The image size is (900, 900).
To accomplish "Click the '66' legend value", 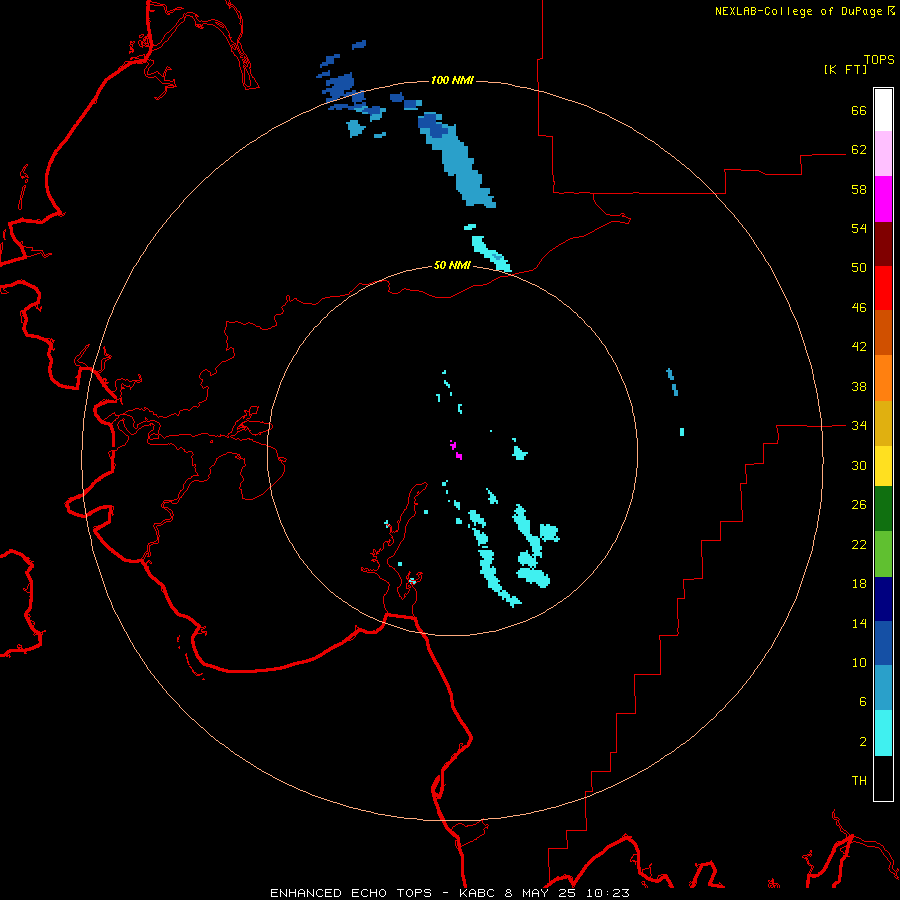I will (x=859, y=110).
